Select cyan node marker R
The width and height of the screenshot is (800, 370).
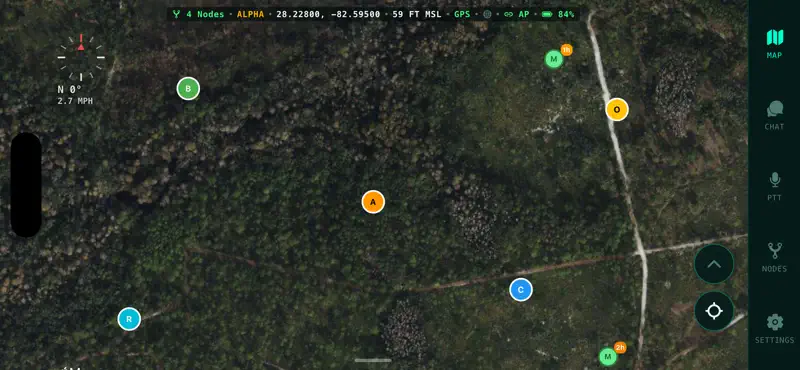click(129, 319)
